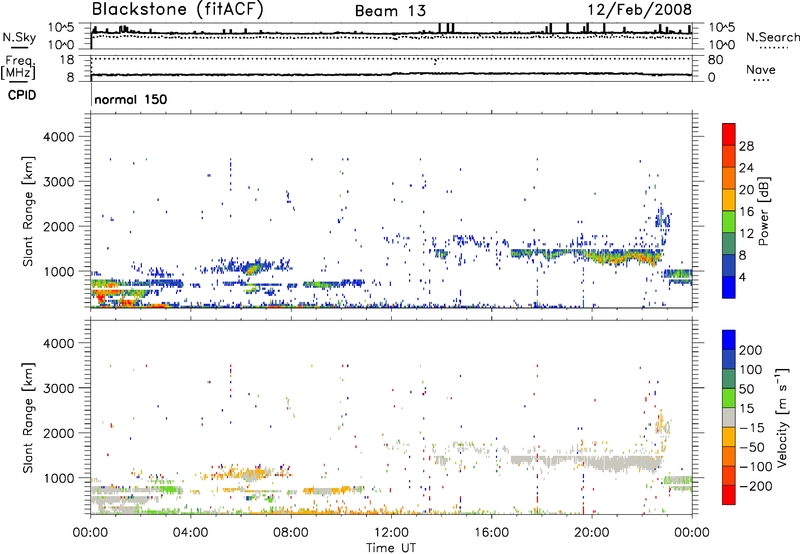This screenshot has width=800, height=554.
Task: Select the date '12/Feb/2008'
Action: tap(639, 10)
